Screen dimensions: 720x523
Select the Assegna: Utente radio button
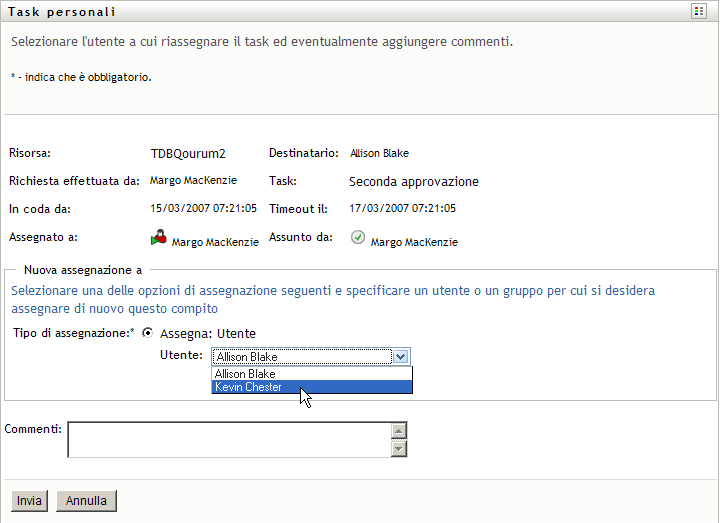[148, 333]
